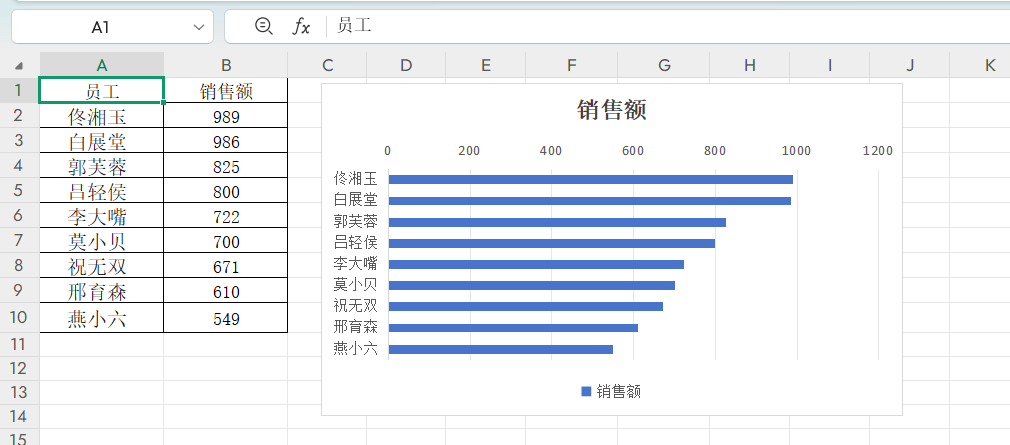Select the 销售额 header cell in column B

226,91
